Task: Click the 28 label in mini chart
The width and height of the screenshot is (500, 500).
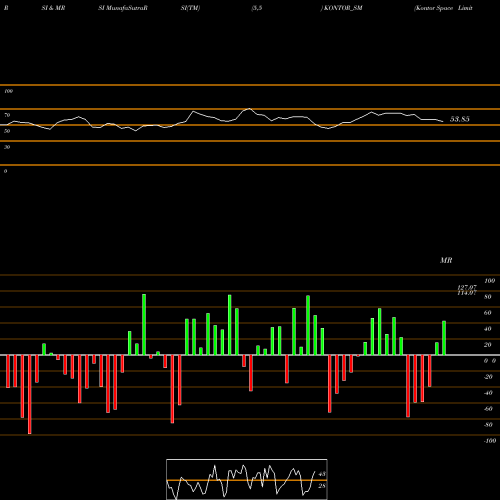Action: pos(322,486)
